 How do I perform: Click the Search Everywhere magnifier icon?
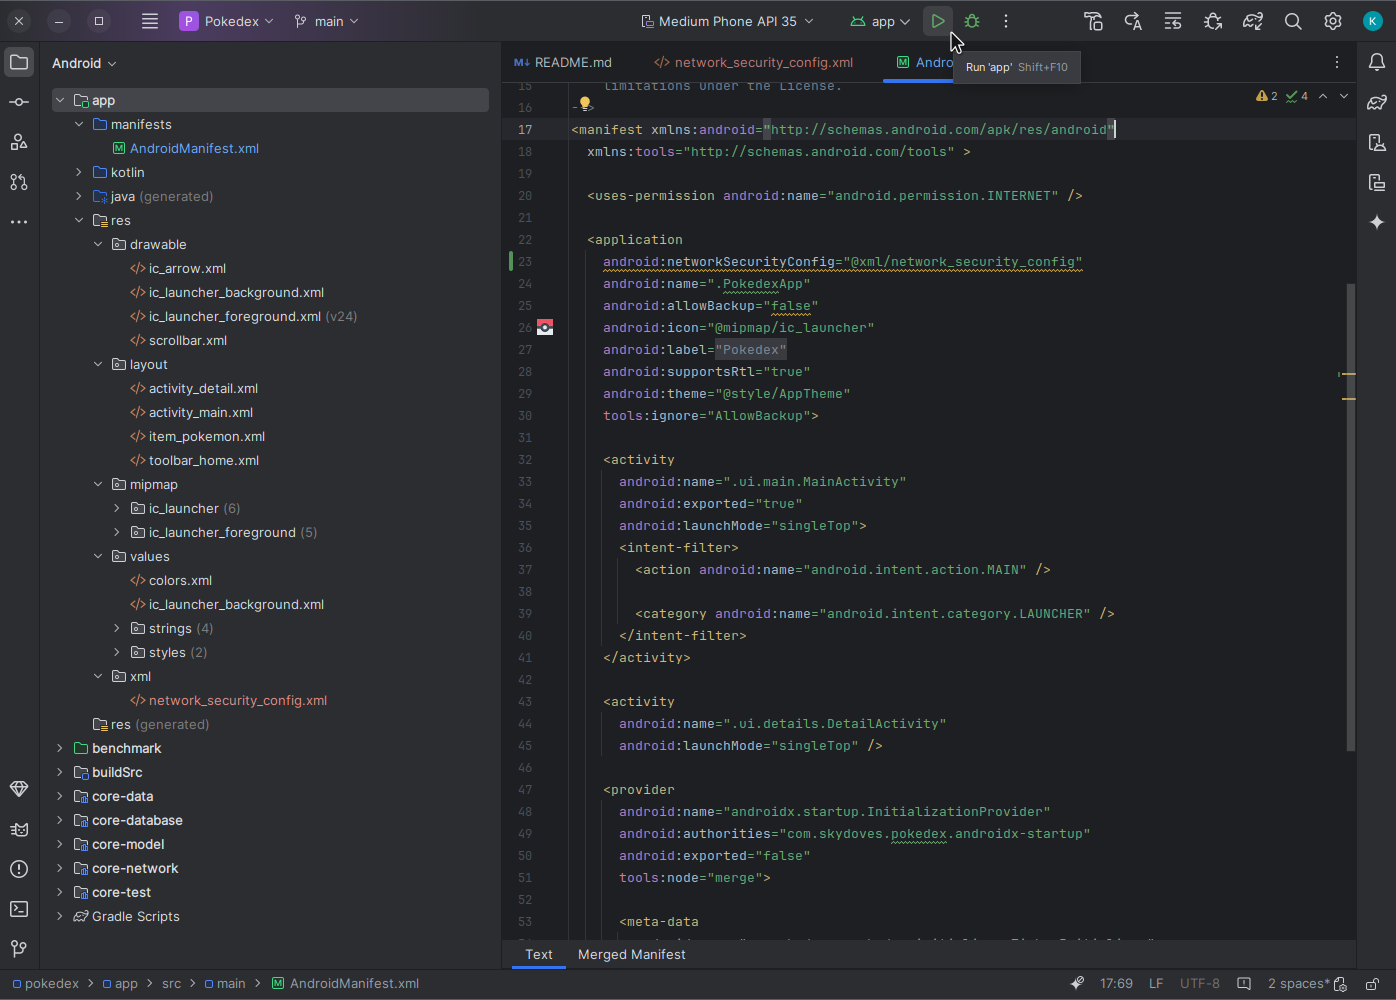(1293, 21)
